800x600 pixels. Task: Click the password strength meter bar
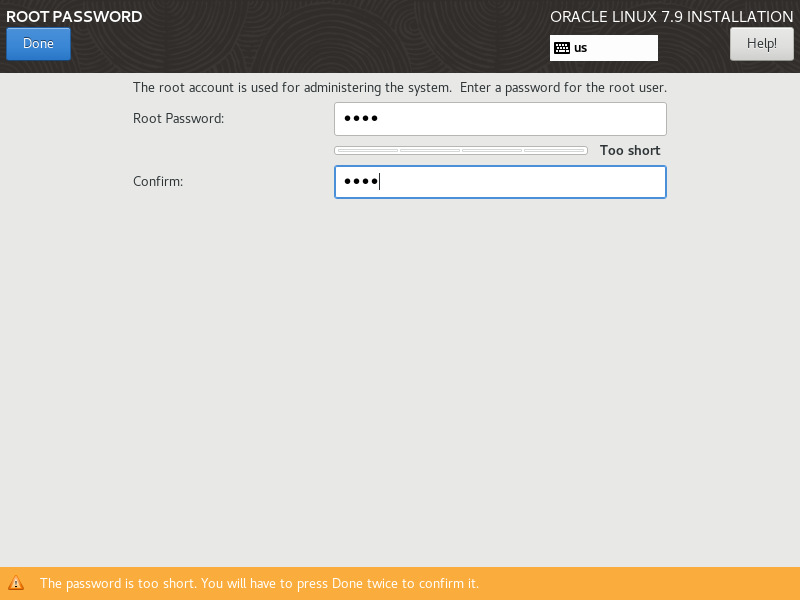click(461, 151)
